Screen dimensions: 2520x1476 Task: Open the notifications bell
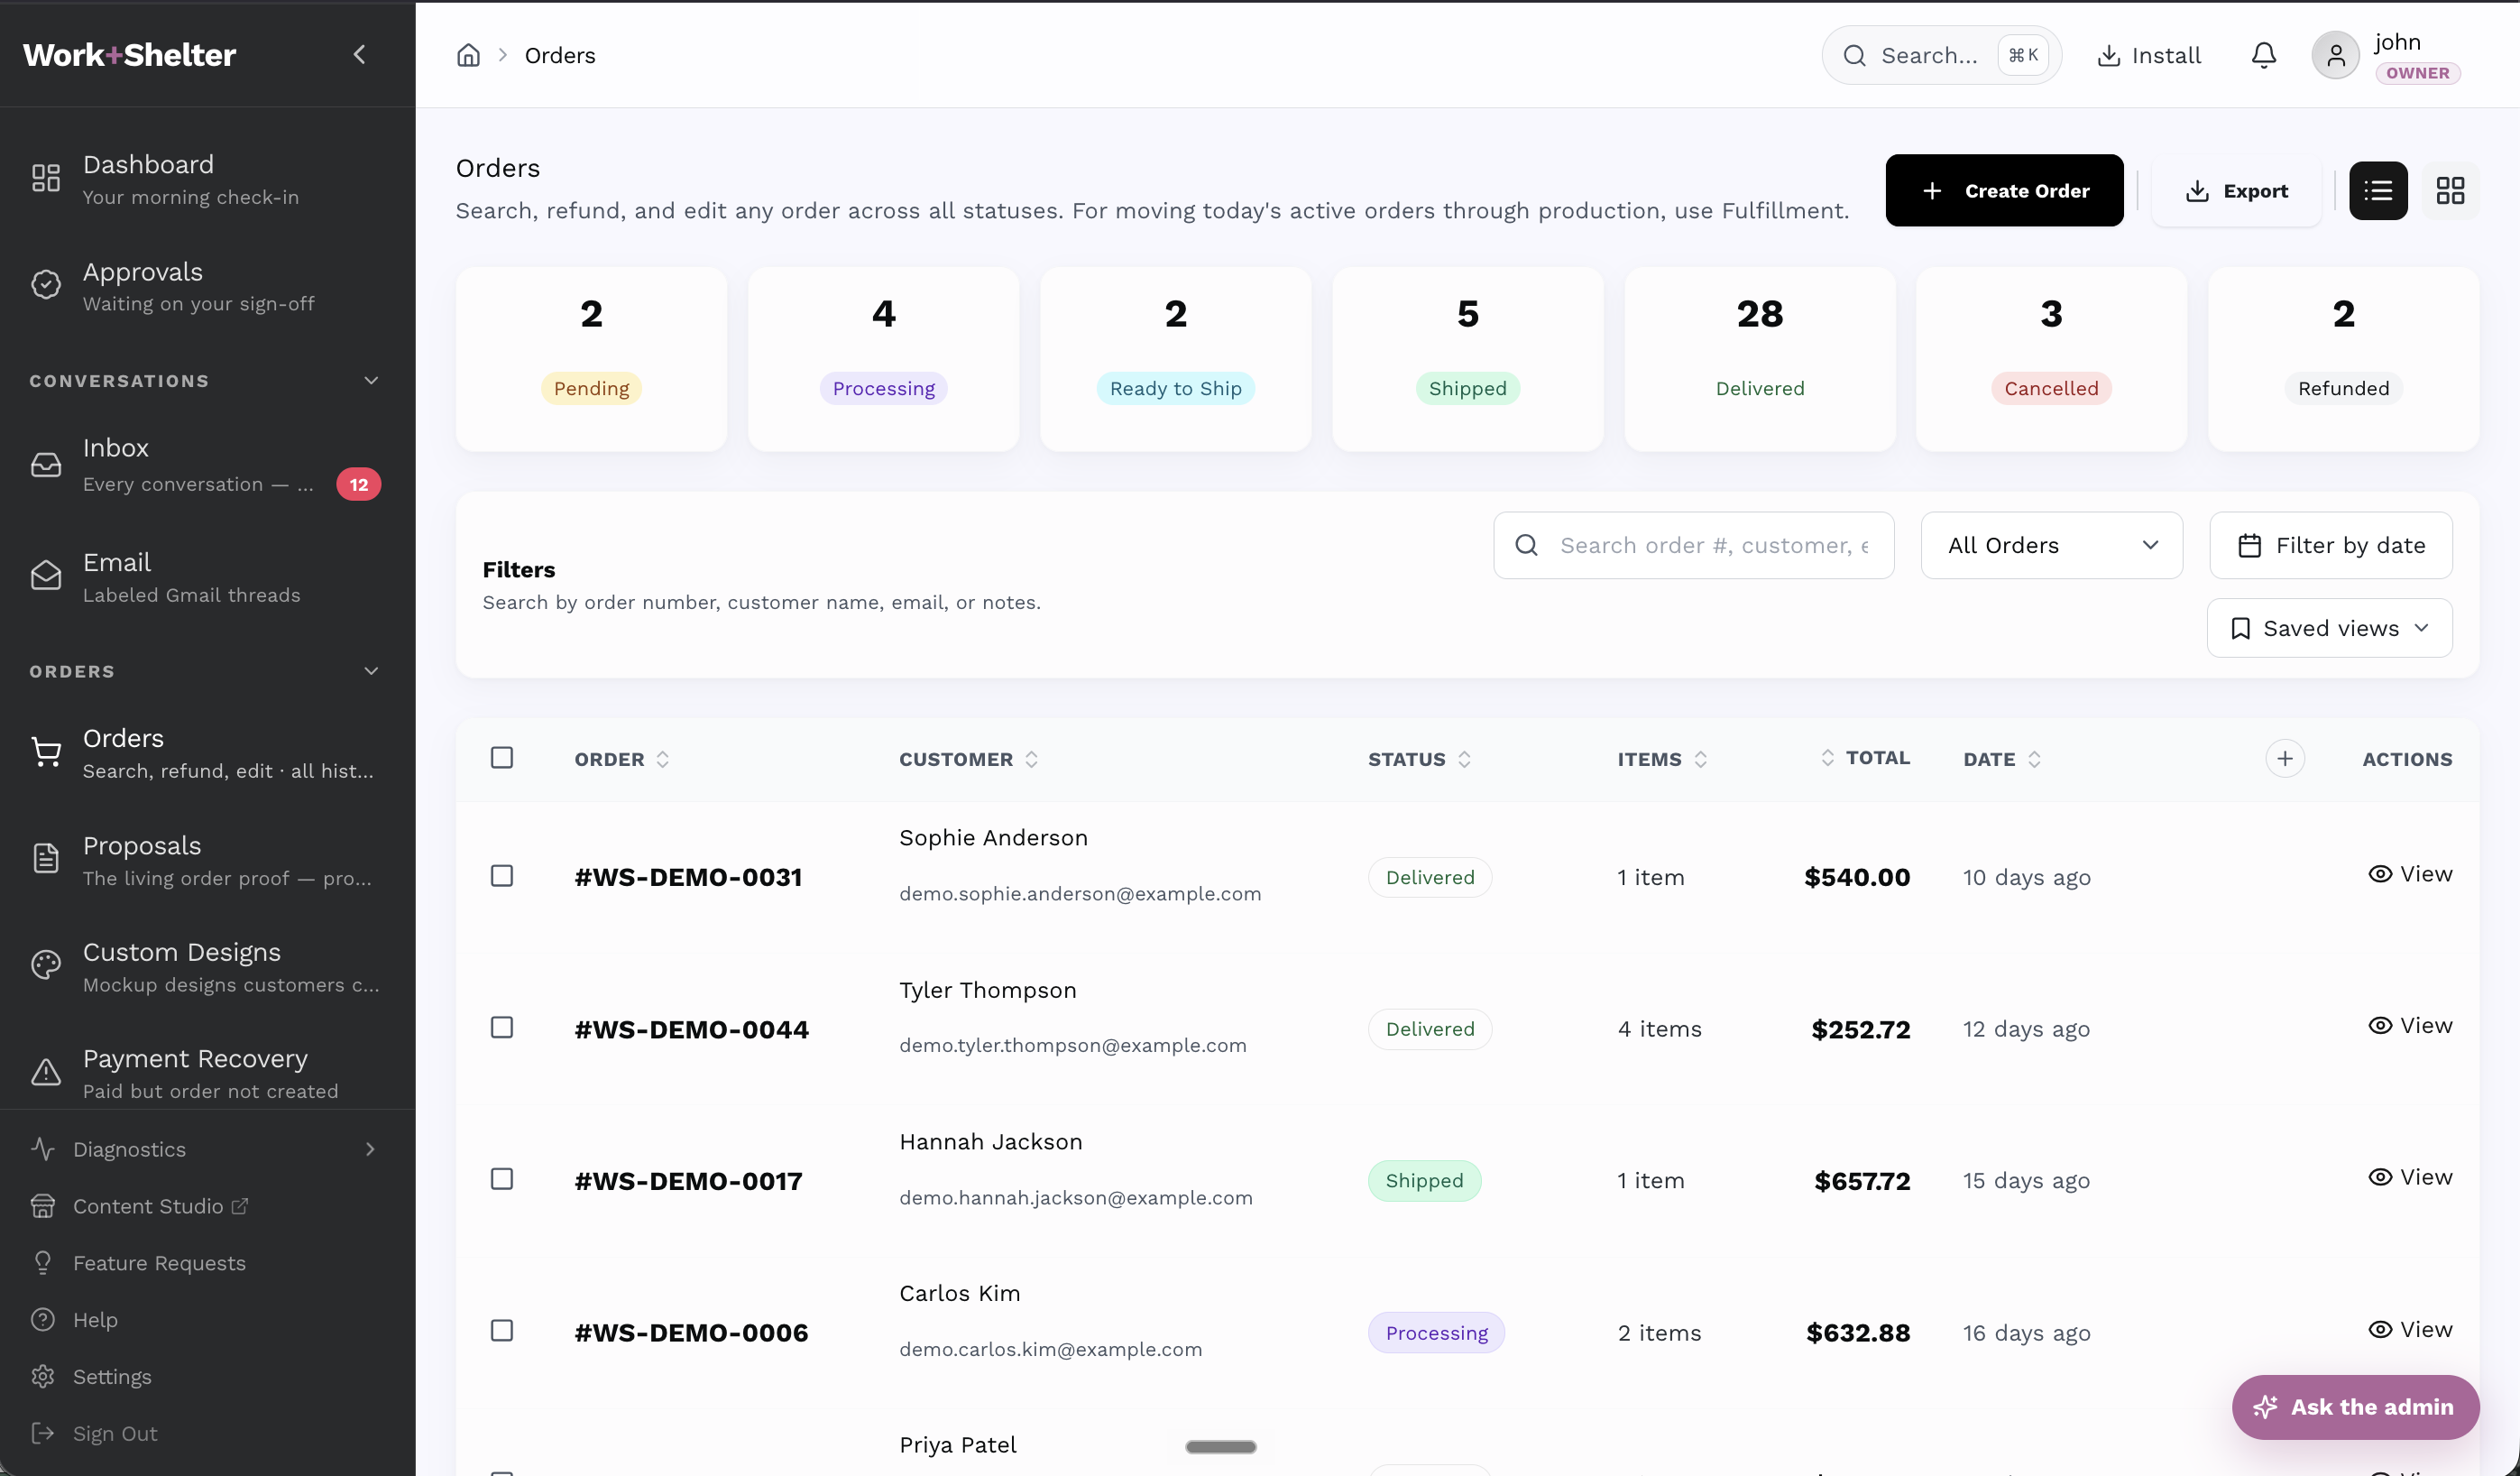point(2264,55)
